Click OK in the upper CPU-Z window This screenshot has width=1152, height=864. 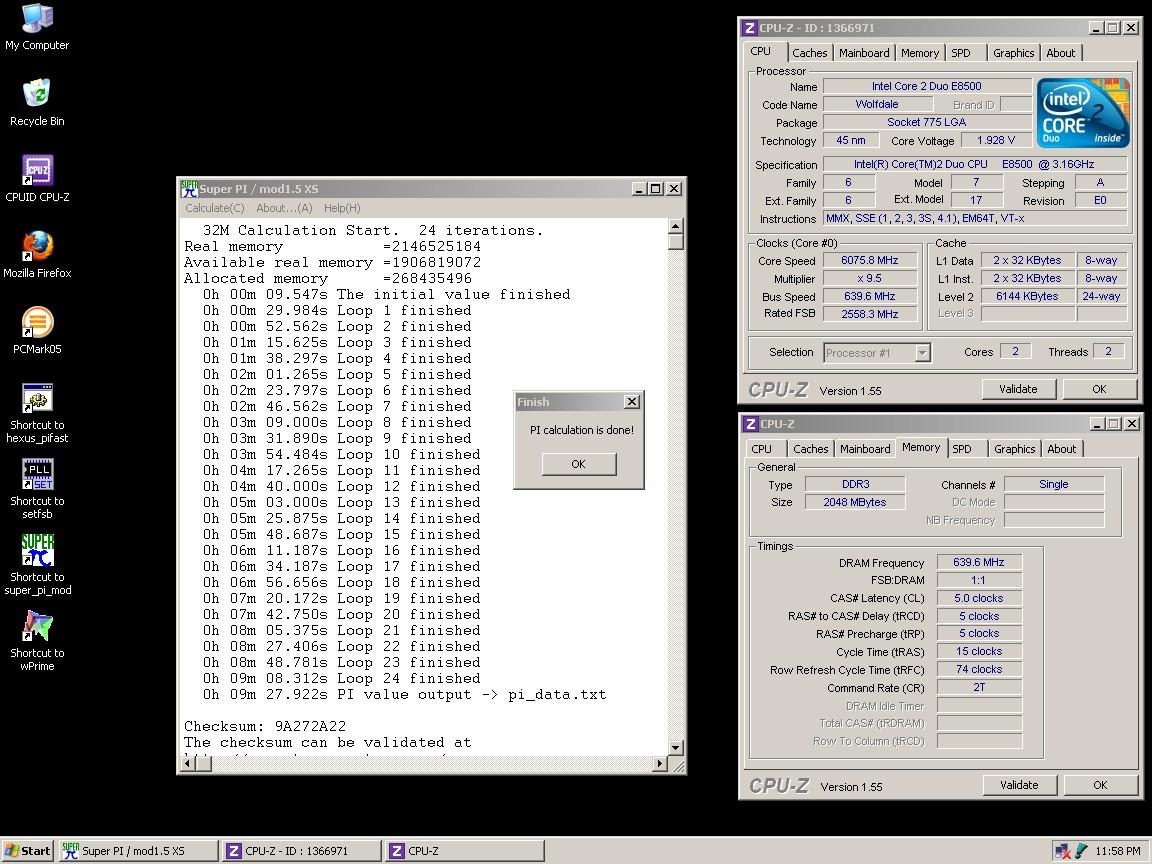point(1099,389)
